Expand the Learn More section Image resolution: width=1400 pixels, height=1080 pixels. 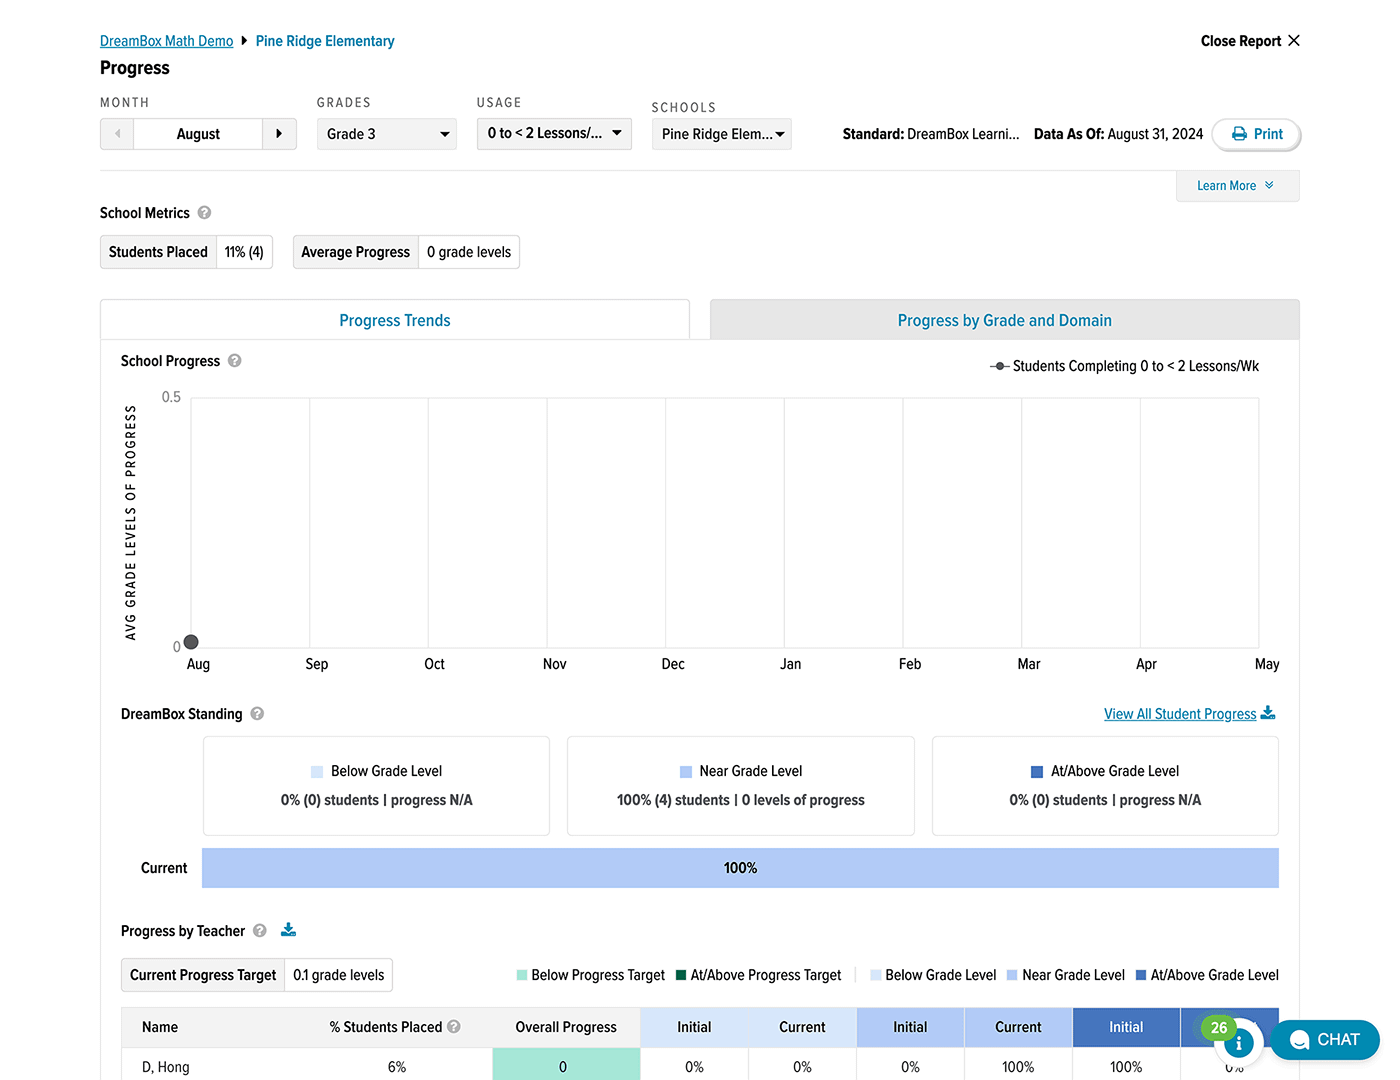(1236, 186)
